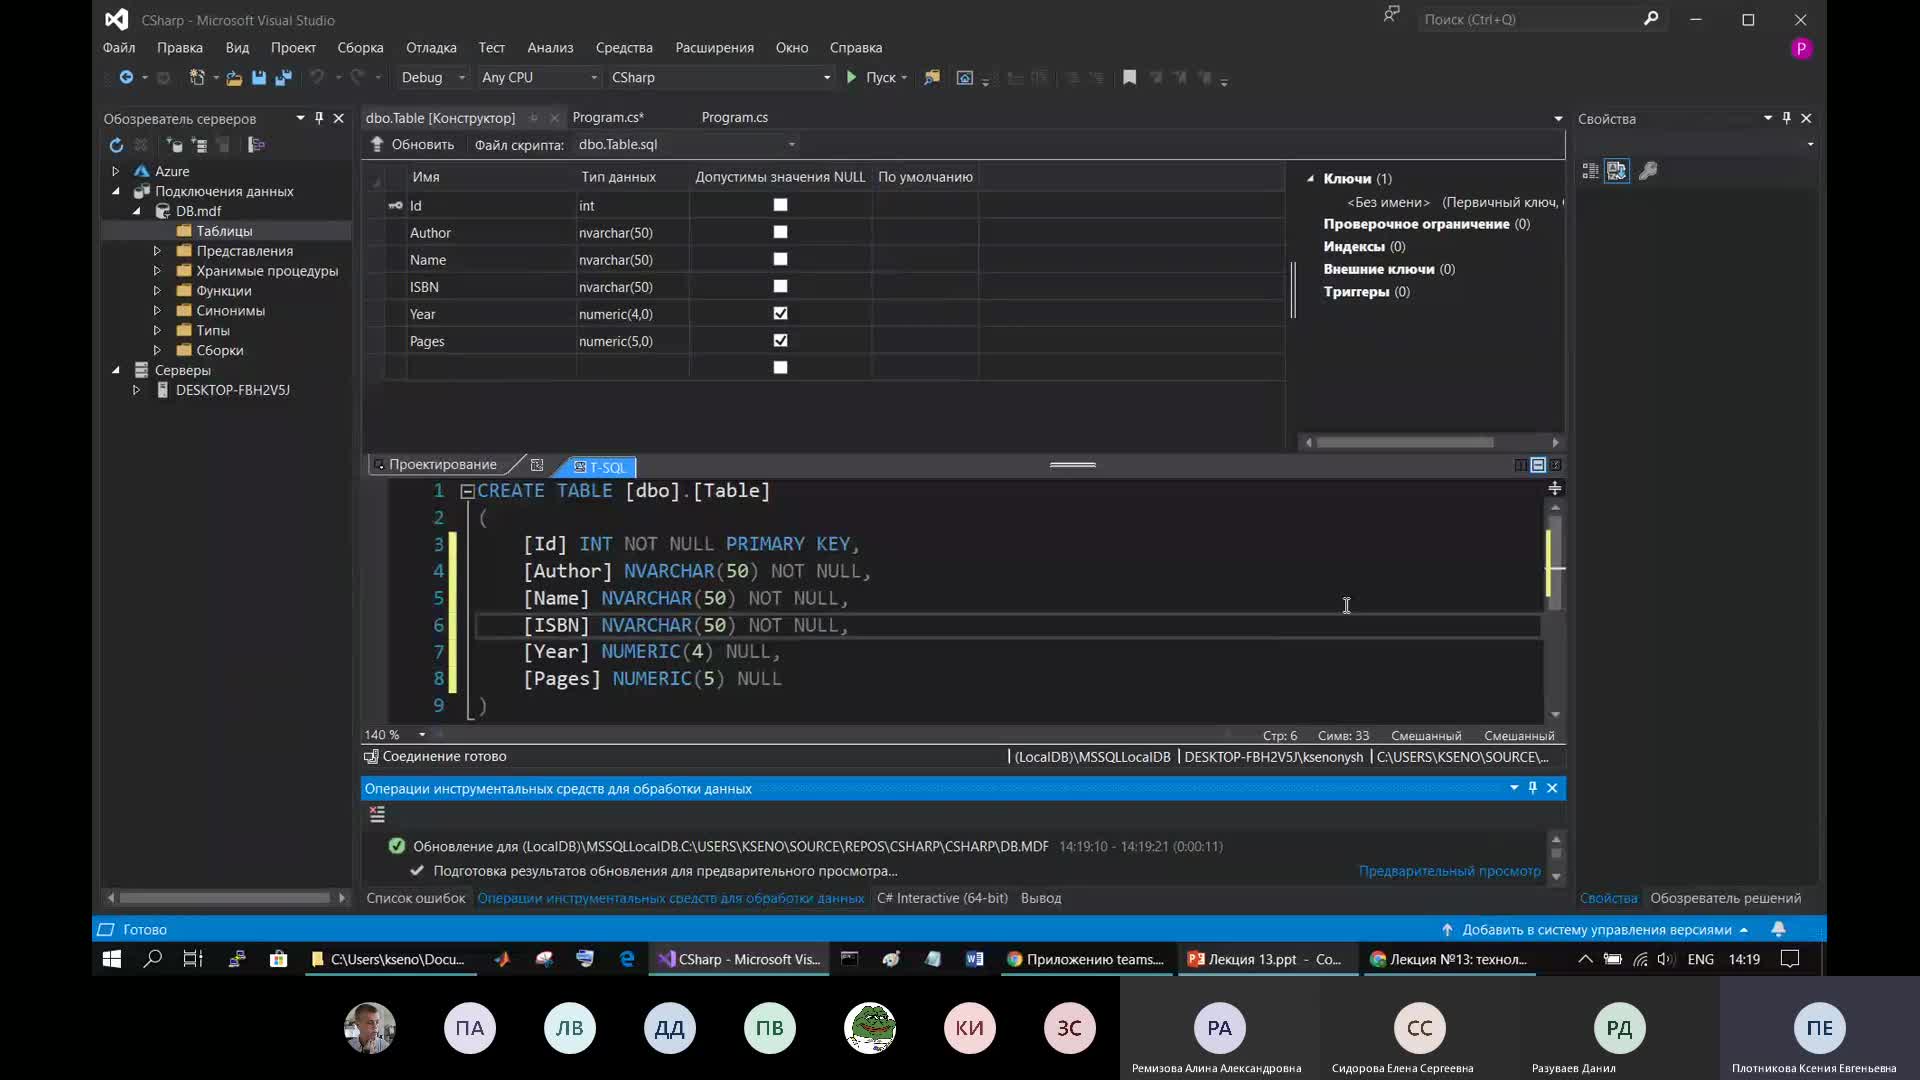The width and height of the screenshot is (1920, 1080).
Task: Save the current file with disk icon
Action: tap(259, 77)
